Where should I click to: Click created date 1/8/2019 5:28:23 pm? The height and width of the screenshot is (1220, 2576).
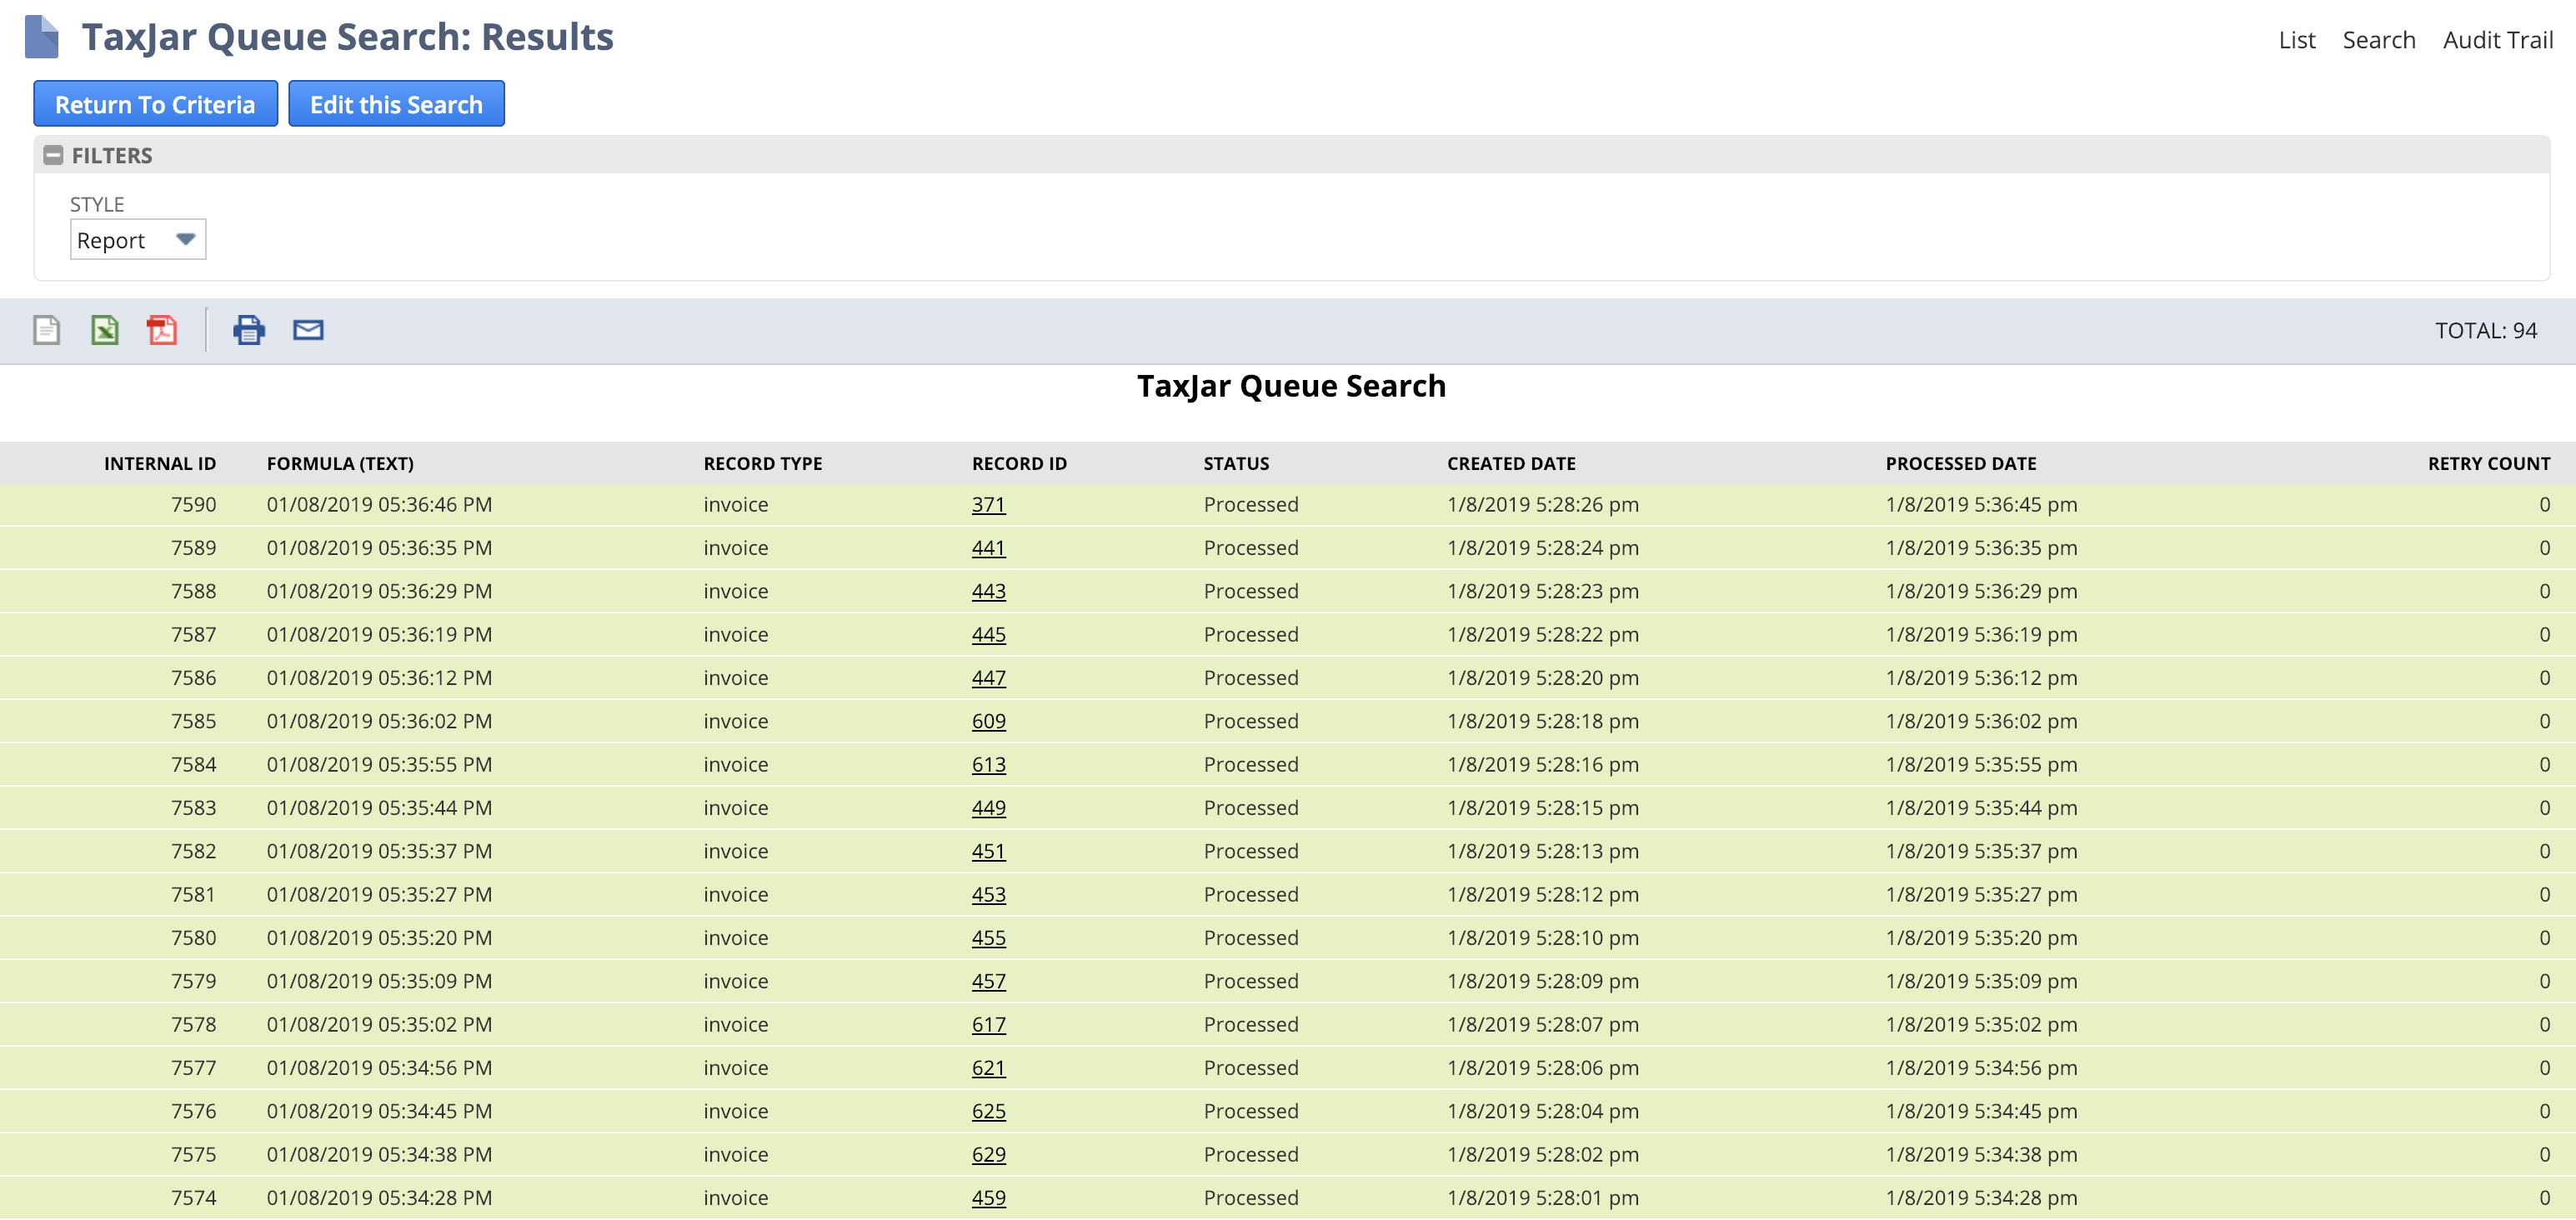click(x=1542, y=591)
